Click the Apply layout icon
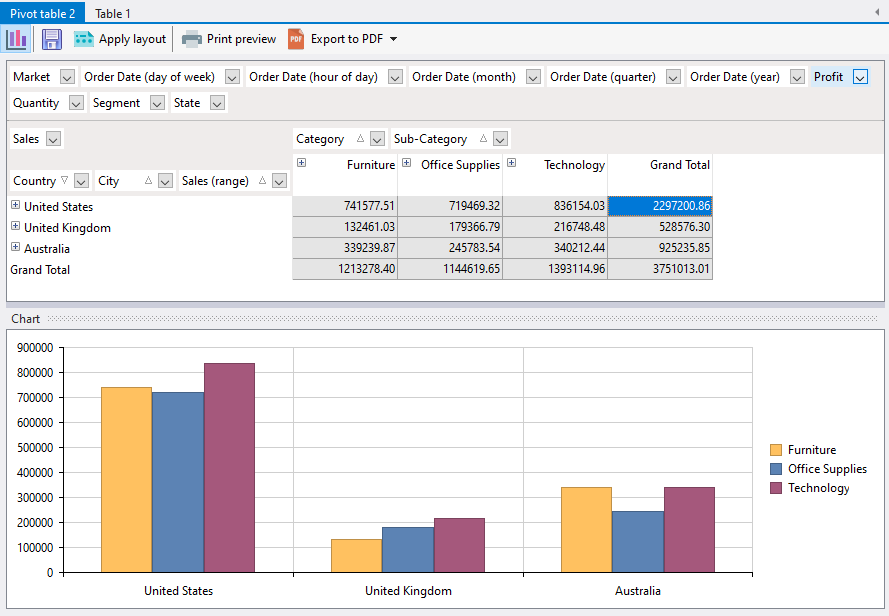The image size is (889, 616). click(84, 39)
